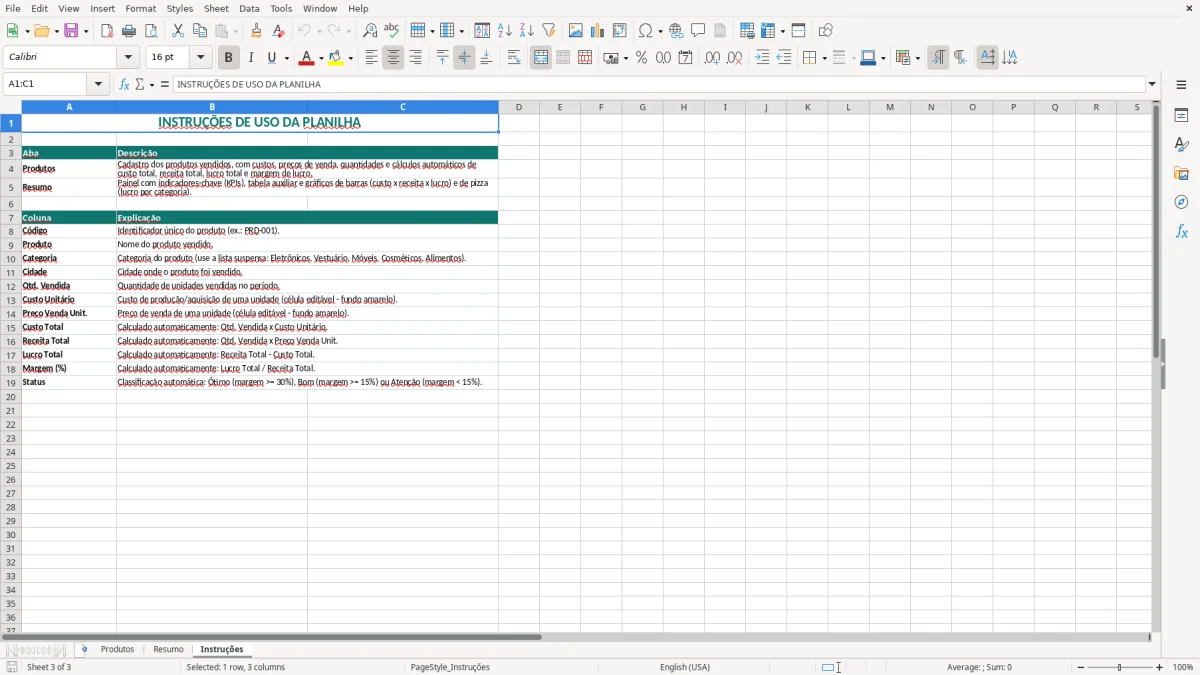Image resolution: width=1200 pixels, height=675 pixels.
Task: Click the Export as PDF icon
Action: coord(107,31)
